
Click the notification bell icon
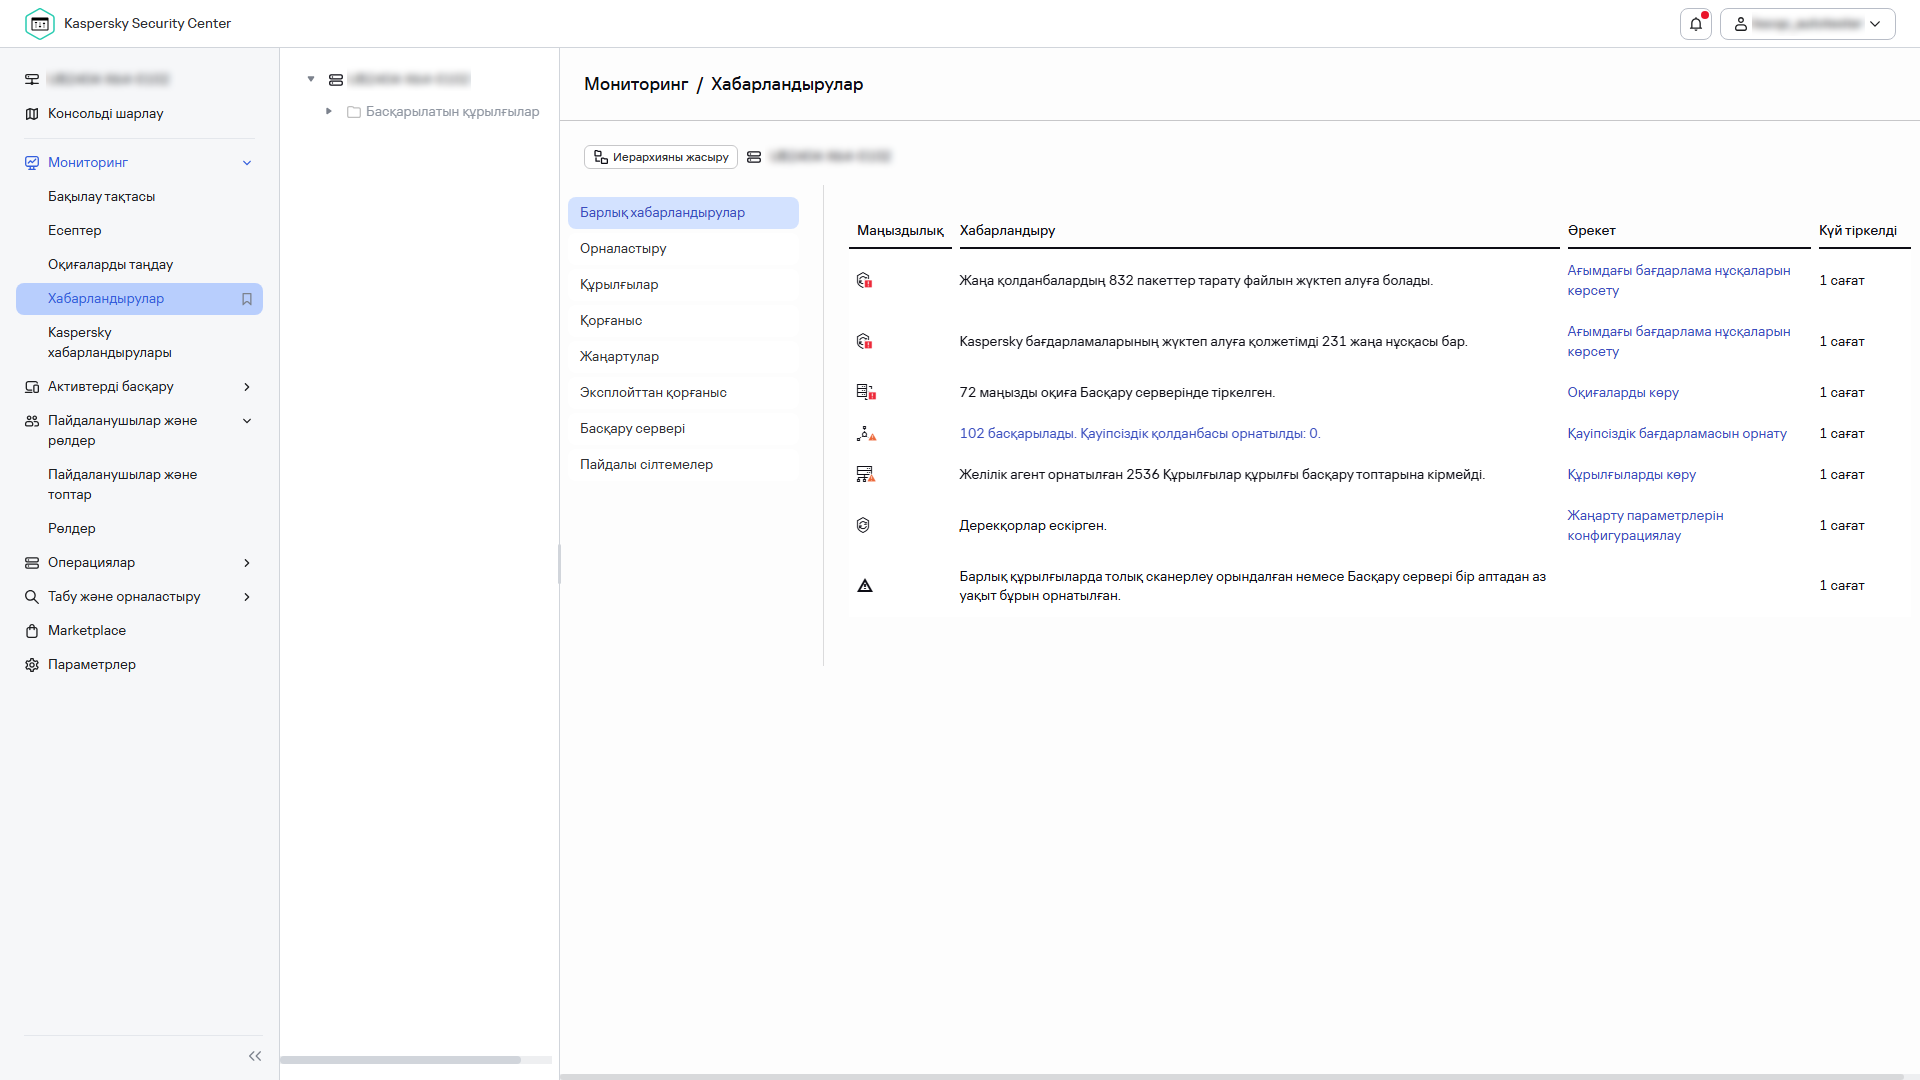1695,24
